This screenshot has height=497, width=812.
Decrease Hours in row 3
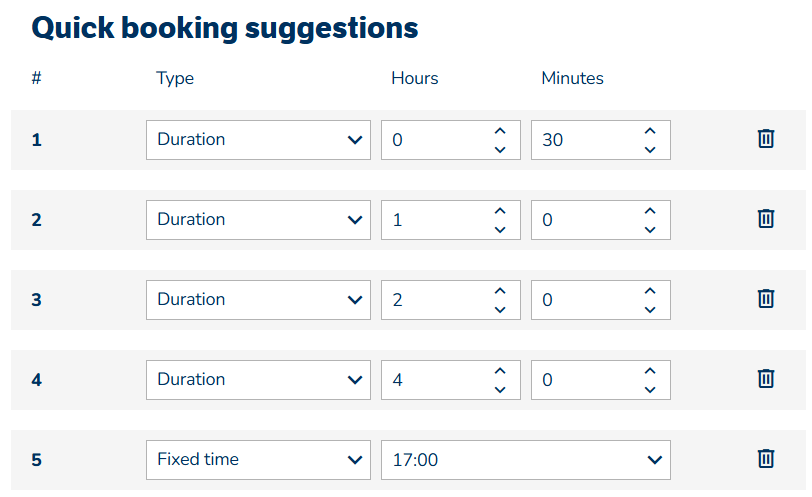[500, 310]
